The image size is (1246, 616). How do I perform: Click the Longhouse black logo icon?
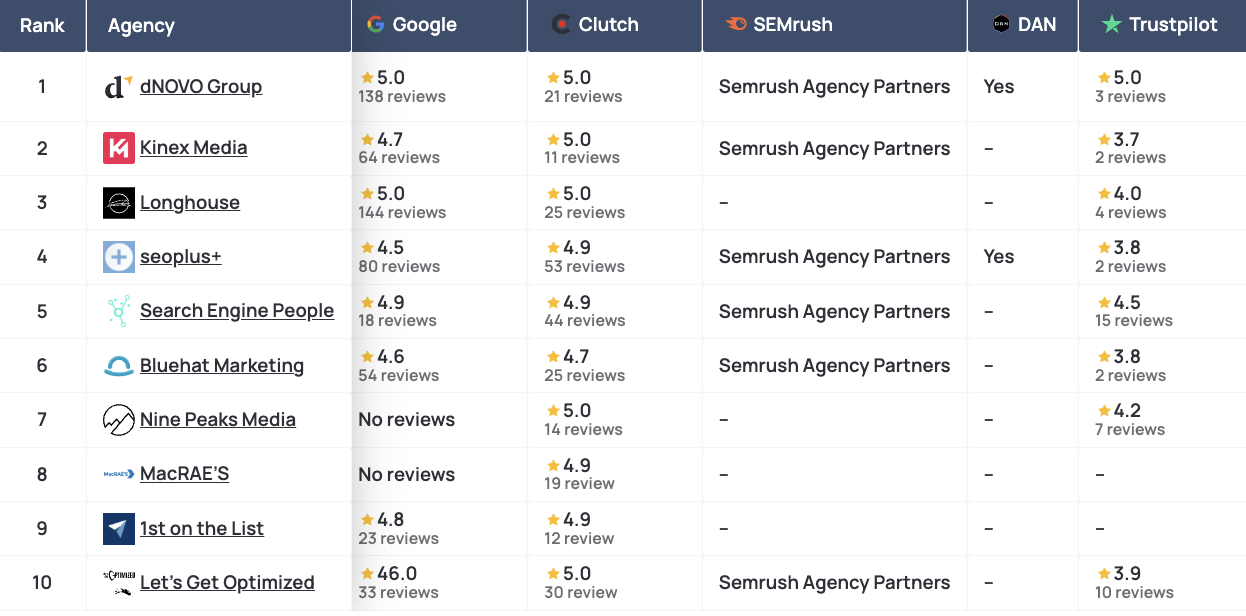[118, 203]
